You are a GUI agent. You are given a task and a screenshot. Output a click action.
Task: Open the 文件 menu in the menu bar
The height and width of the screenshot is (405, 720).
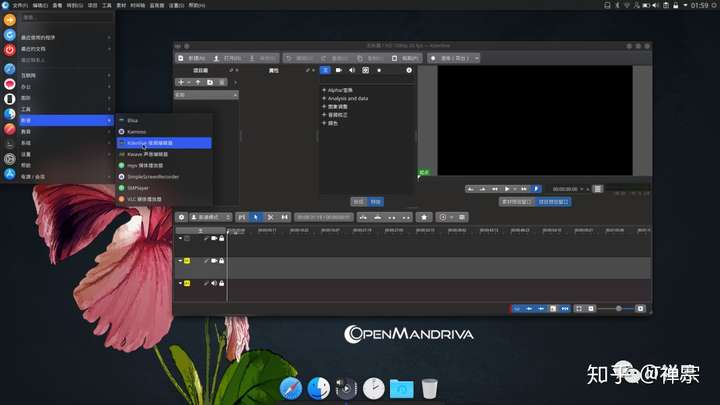coord(20,6)
